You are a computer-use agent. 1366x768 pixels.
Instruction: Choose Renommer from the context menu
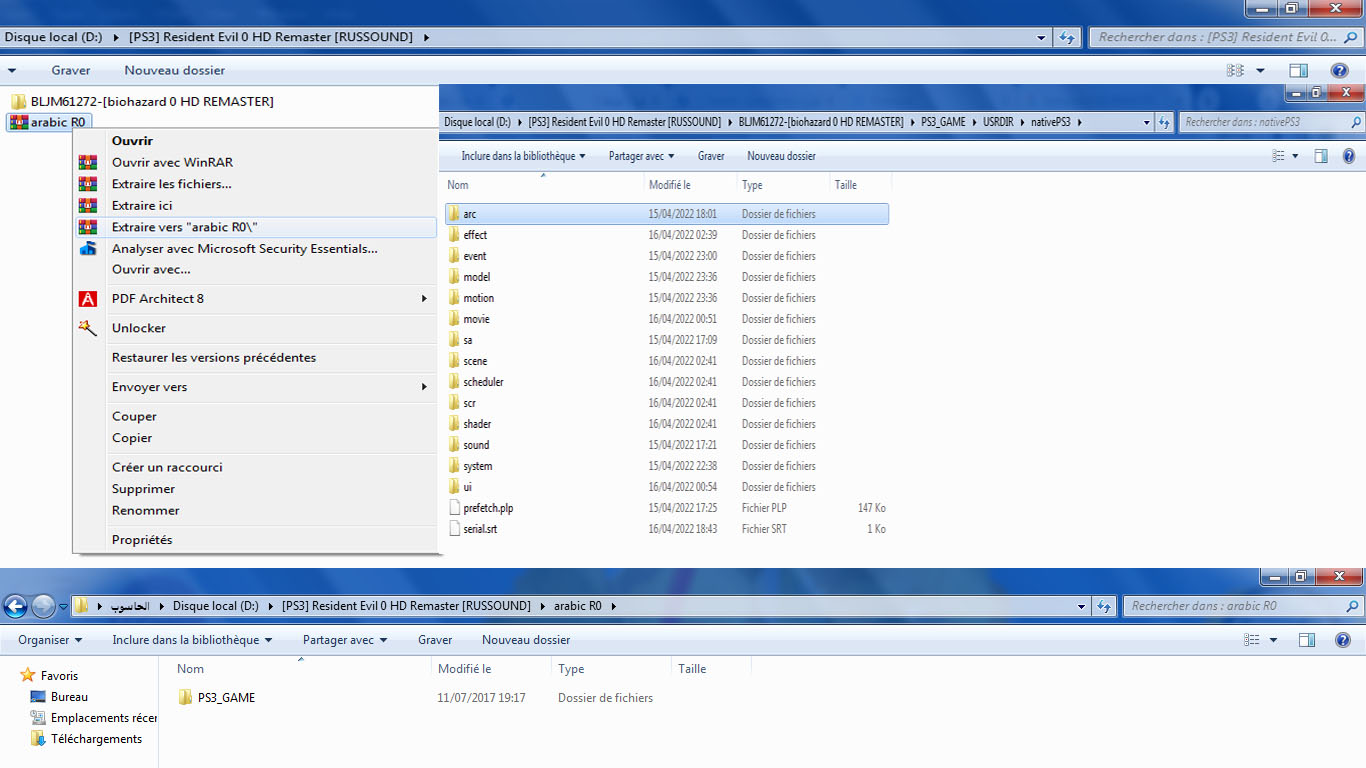[146, 510]
